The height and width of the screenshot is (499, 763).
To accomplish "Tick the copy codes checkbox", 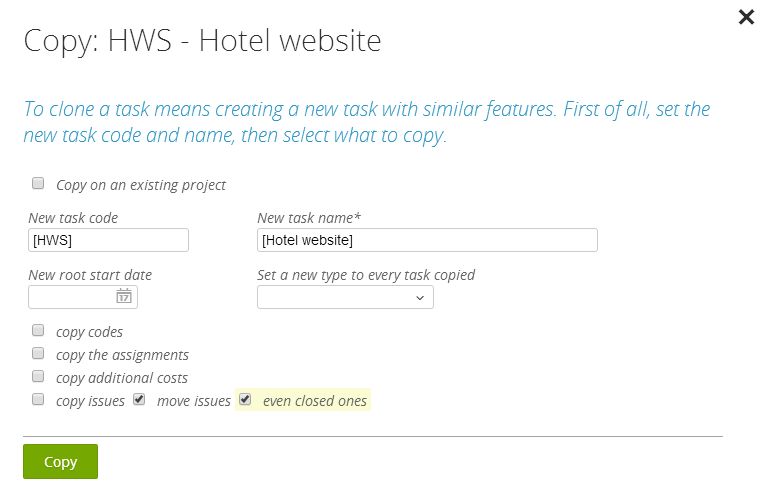I will [x=38, y=331].
